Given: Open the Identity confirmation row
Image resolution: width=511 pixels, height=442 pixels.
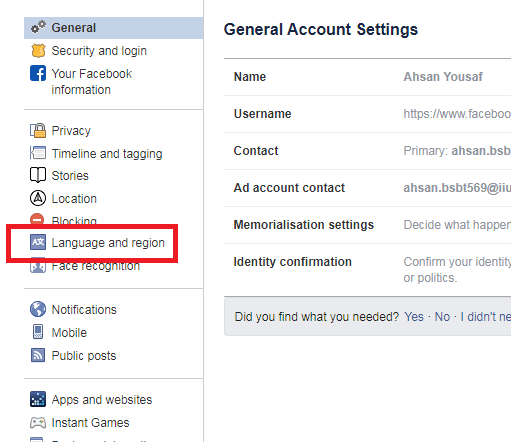Looking at the screenshot, I should click(367, 270).
